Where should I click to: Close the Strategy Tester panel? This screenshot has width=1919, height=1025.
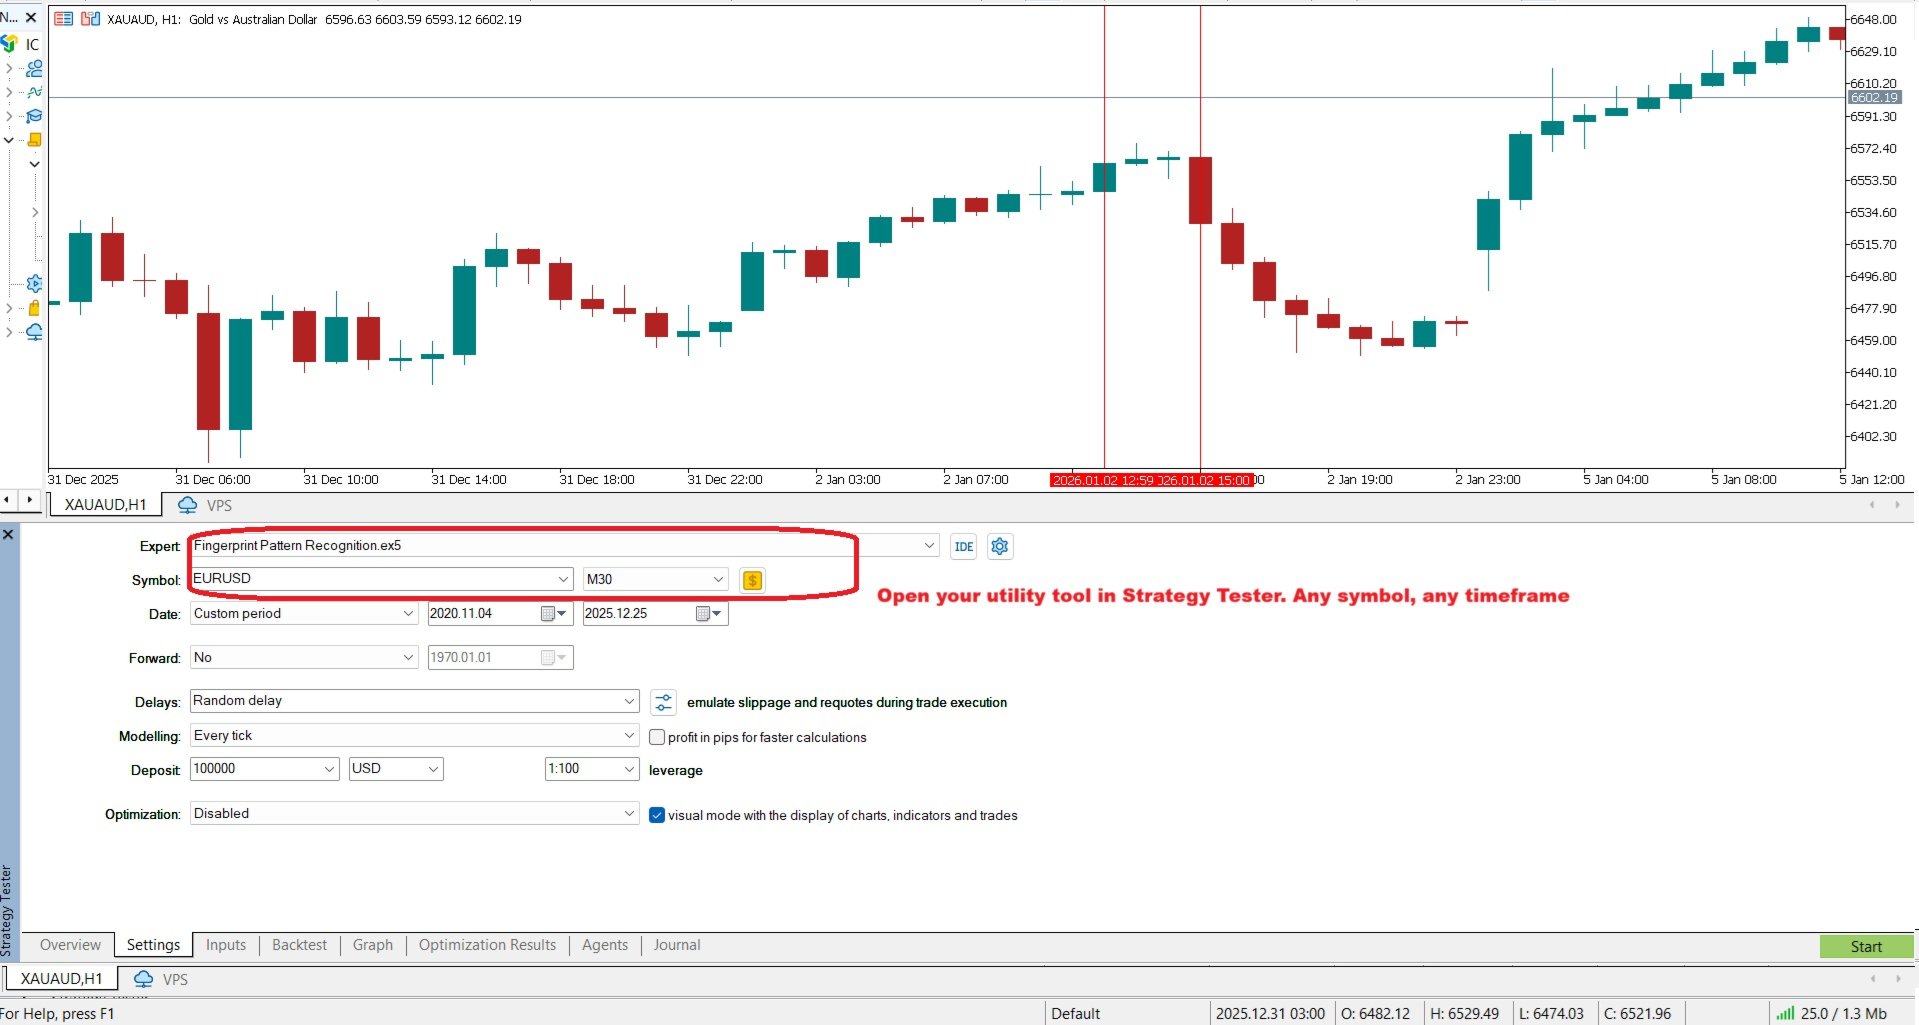click(x=8, y=534)
